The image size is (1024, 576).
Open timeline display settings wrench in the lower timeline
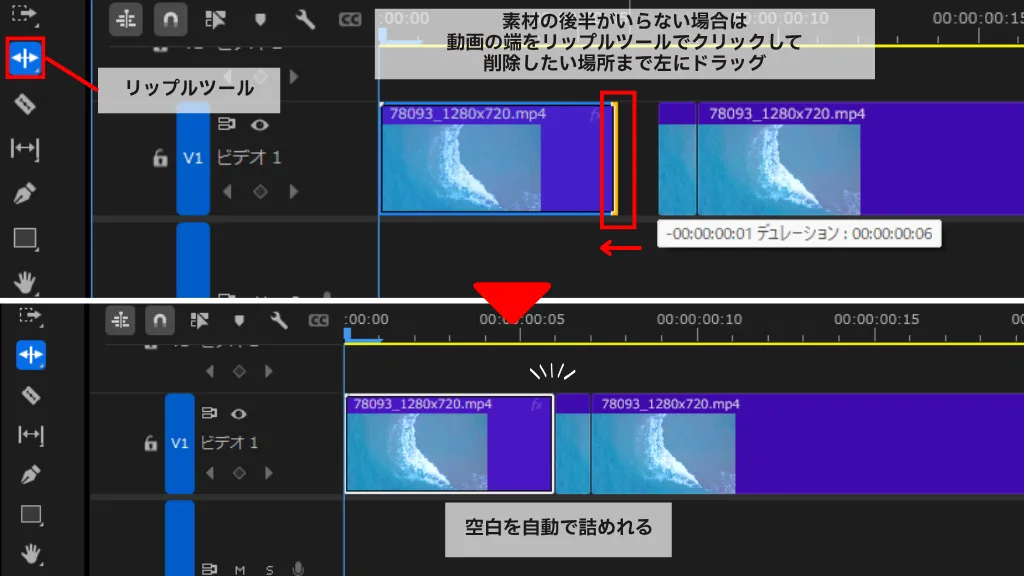point(279,320)
